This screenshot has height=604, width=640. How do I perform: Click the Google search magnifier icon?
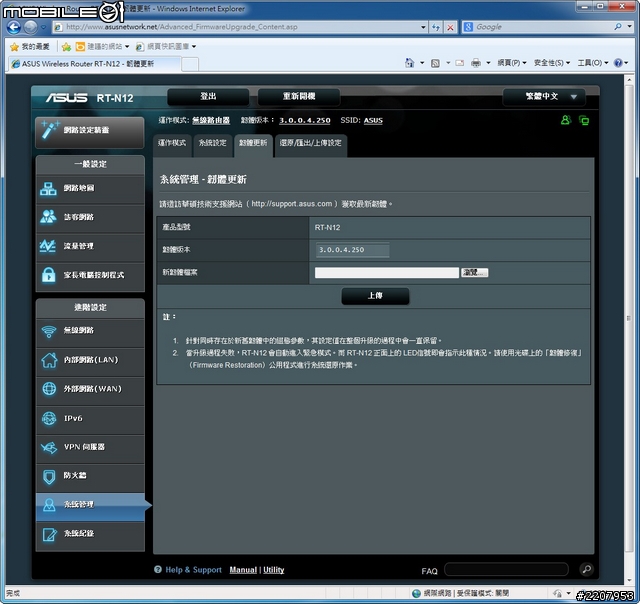[618, 27]
